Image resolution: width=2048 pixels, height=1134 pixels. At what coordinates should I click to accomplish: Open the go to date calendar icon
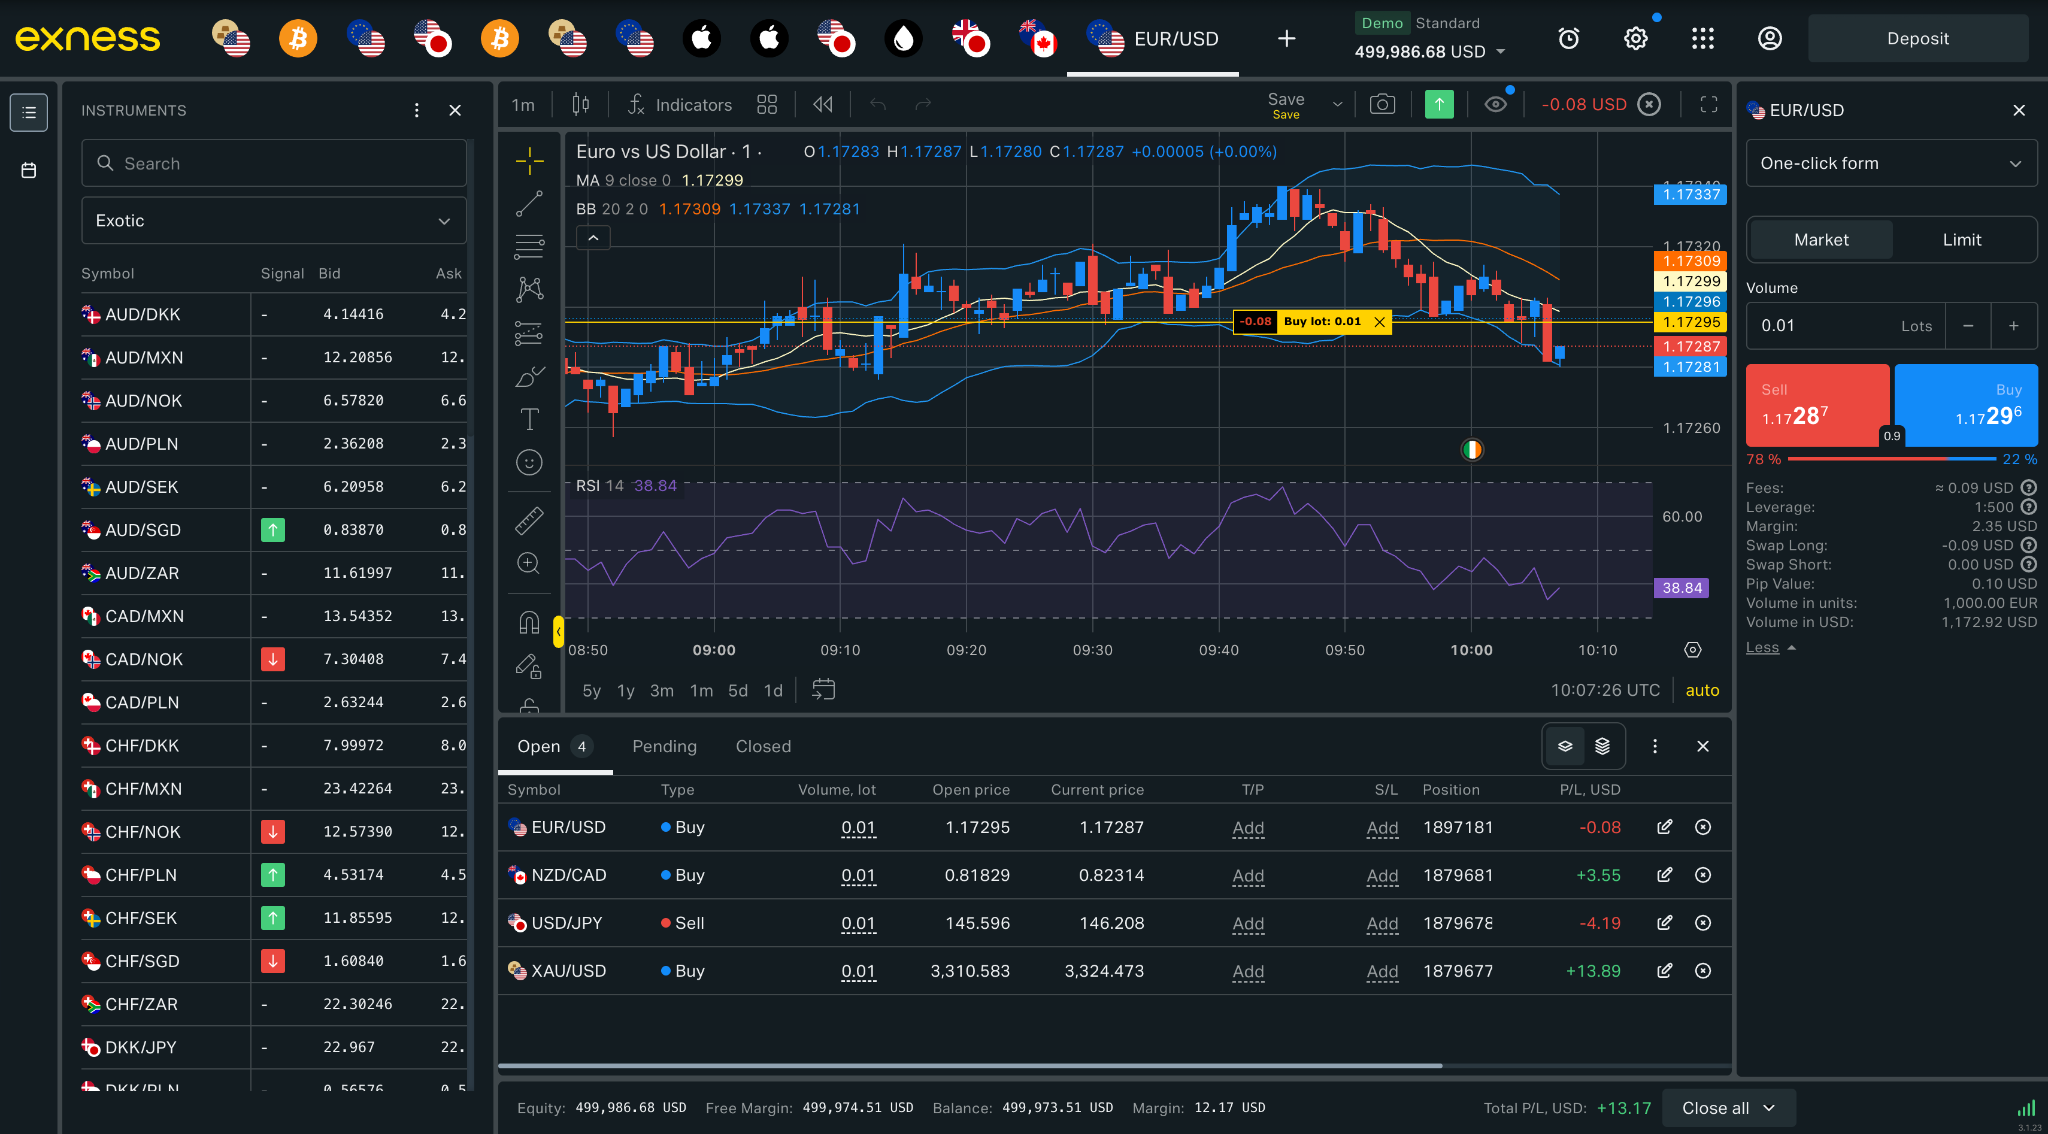pos(823,690)
